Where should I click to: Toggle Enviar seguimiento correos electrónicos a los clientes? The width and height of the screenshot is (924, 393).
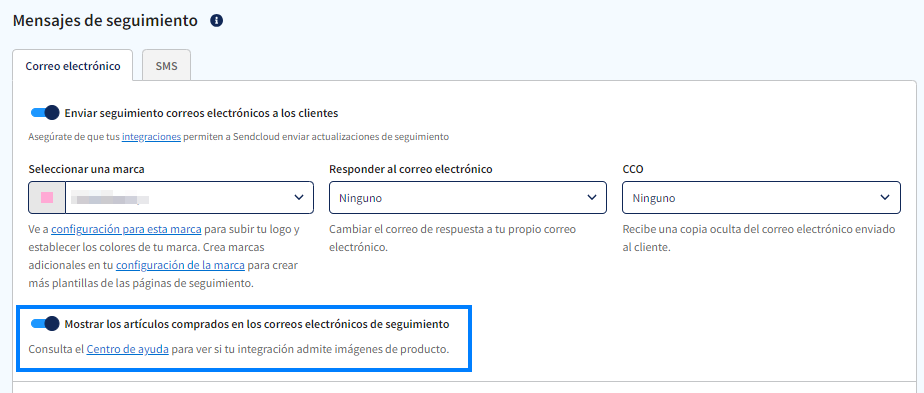pos(45,113)
